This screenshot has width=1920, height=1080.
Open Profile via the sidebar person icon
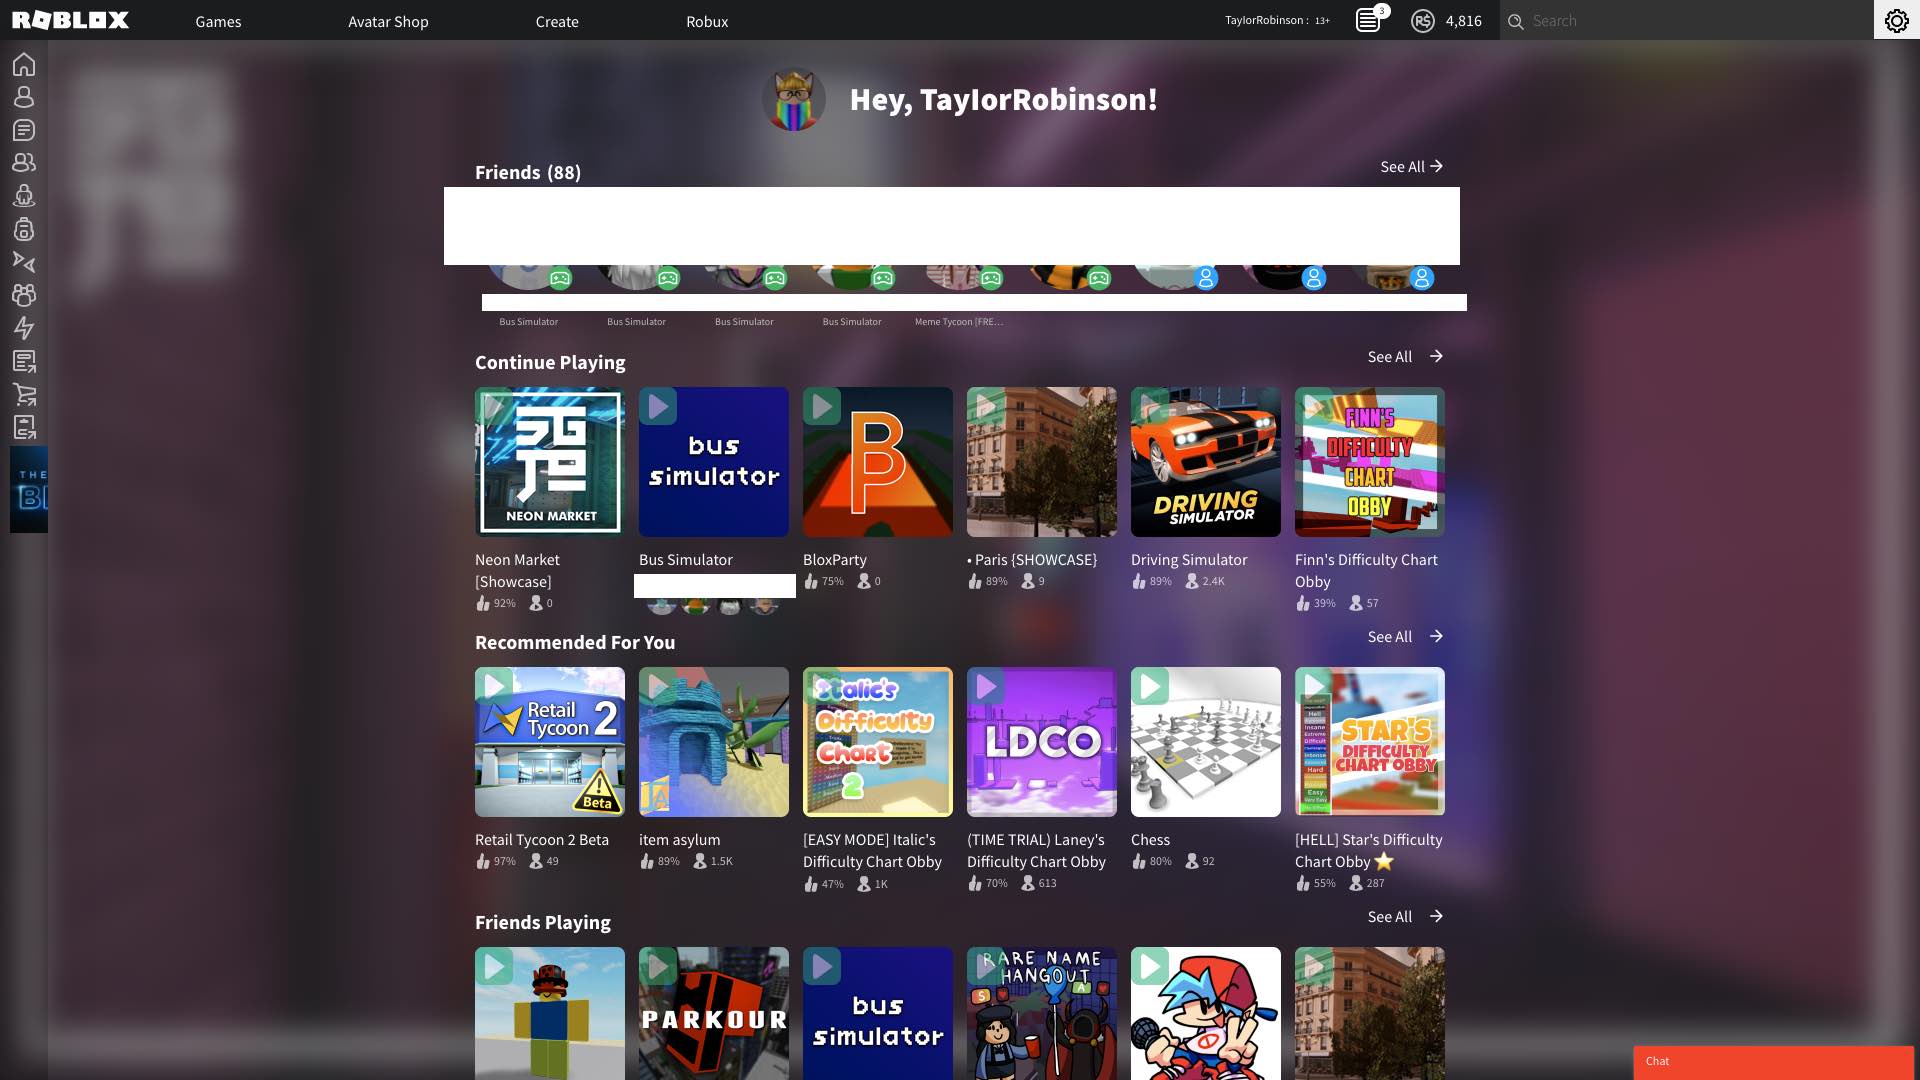tap(24, 97)
